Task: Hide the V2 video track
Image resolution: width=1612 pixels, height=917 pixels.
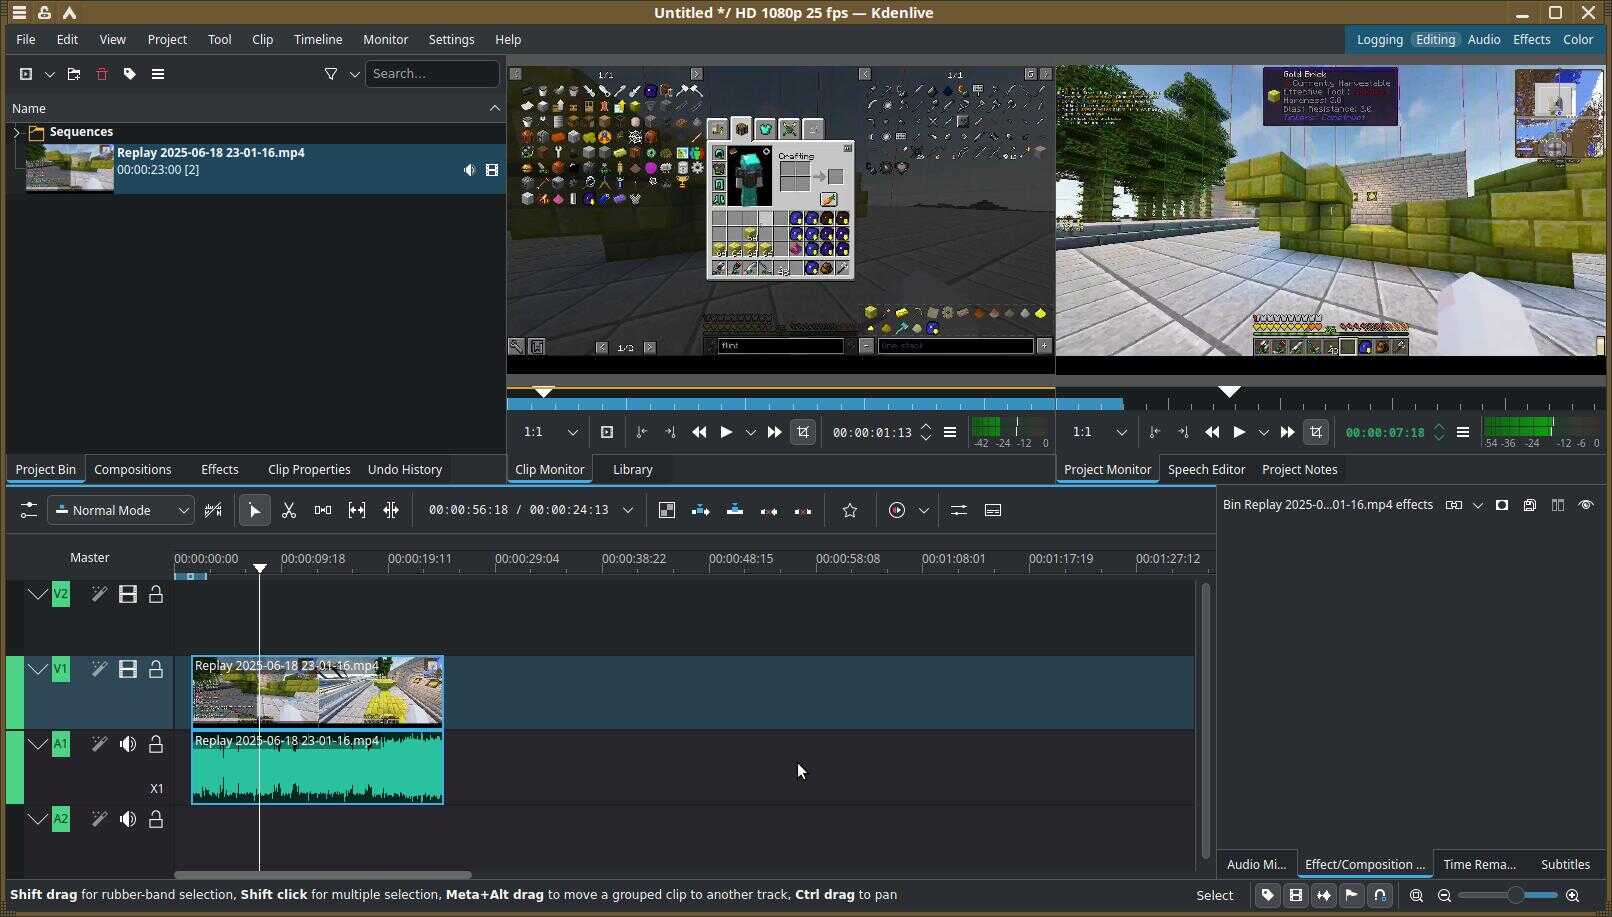Action: tap(128, 594)
